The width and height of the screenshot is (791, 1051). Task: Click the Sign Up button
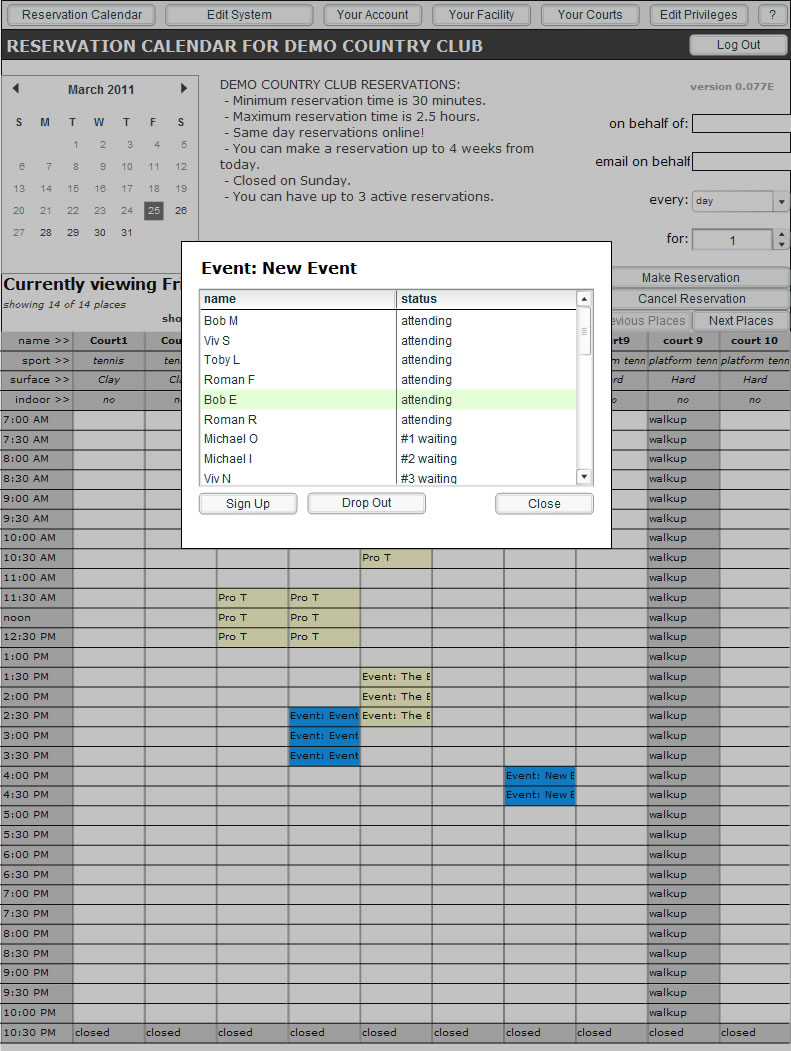248,504
